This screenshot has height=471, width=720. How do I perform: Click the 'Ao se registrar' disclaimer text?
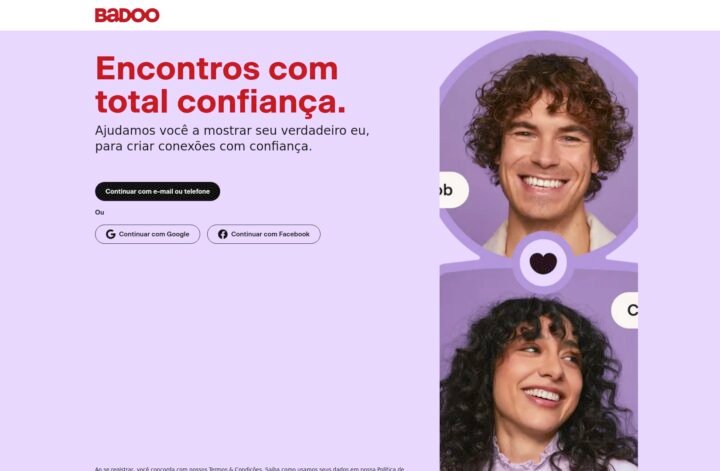click(x=249, y=469)
